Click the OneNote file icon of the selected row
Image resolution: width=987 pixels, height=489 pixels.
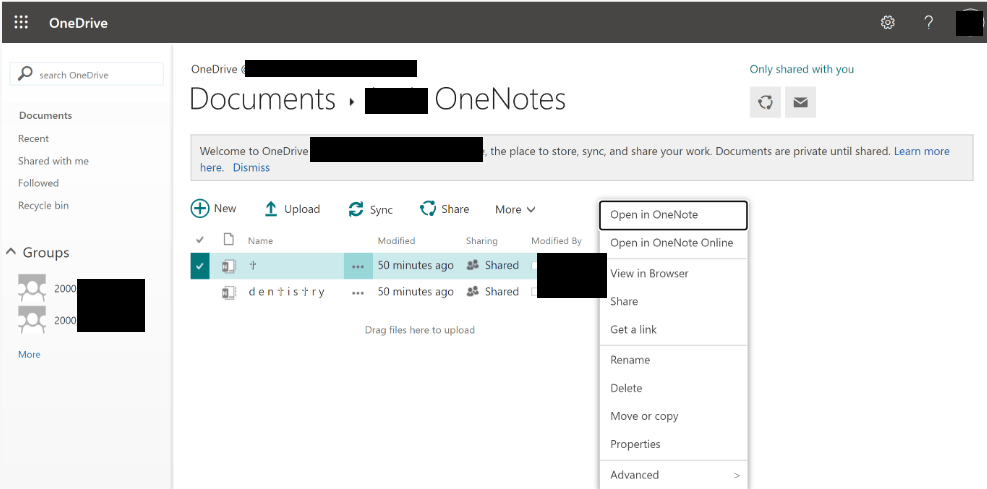tap(228, 266)
